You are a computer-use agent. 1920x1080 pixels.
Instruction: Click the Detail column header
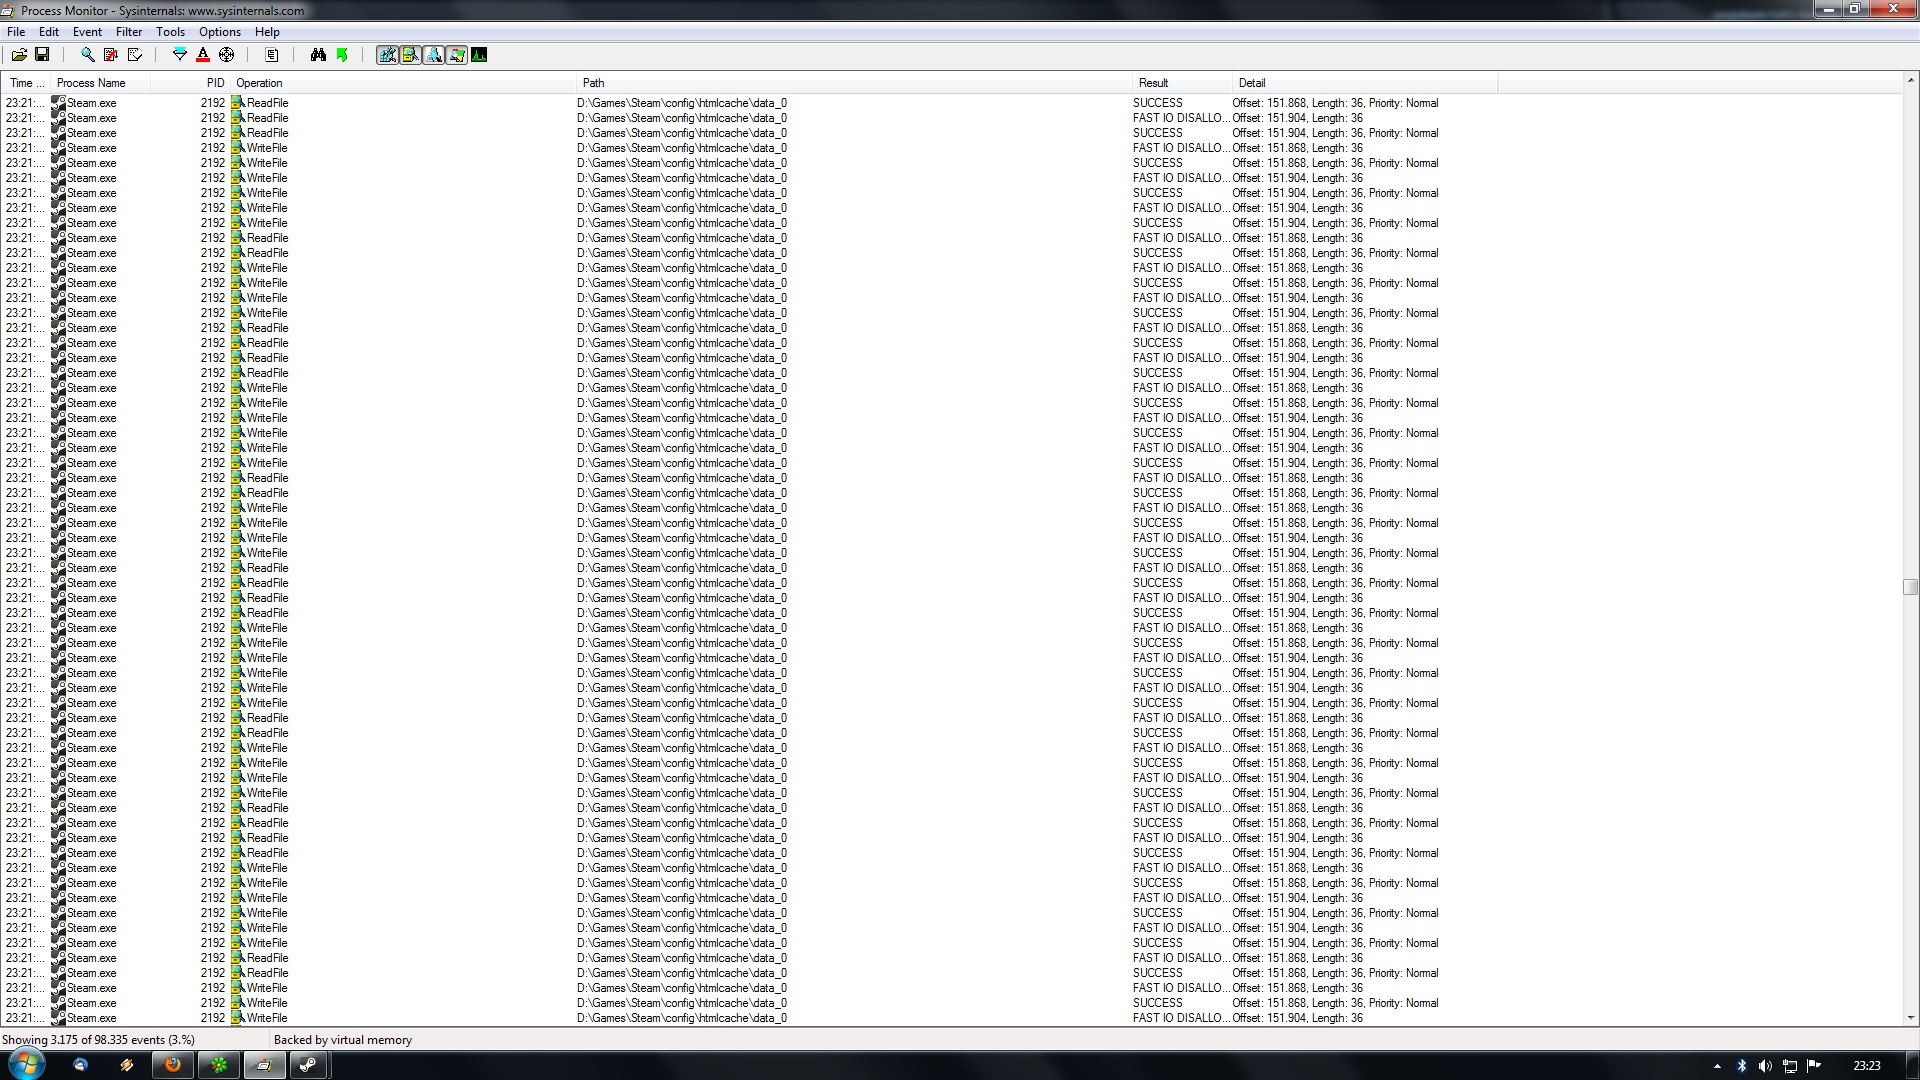click(1365, 83)
